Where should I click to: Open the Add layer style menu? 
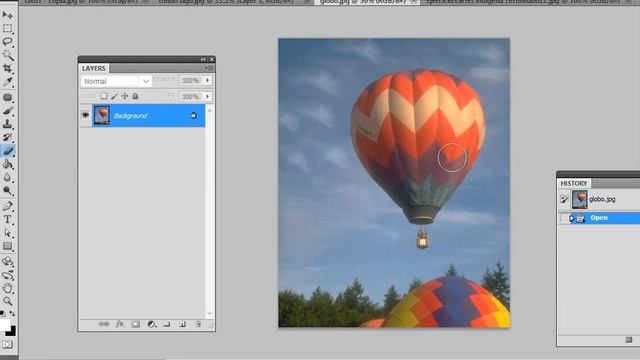(x=120, y=324)
